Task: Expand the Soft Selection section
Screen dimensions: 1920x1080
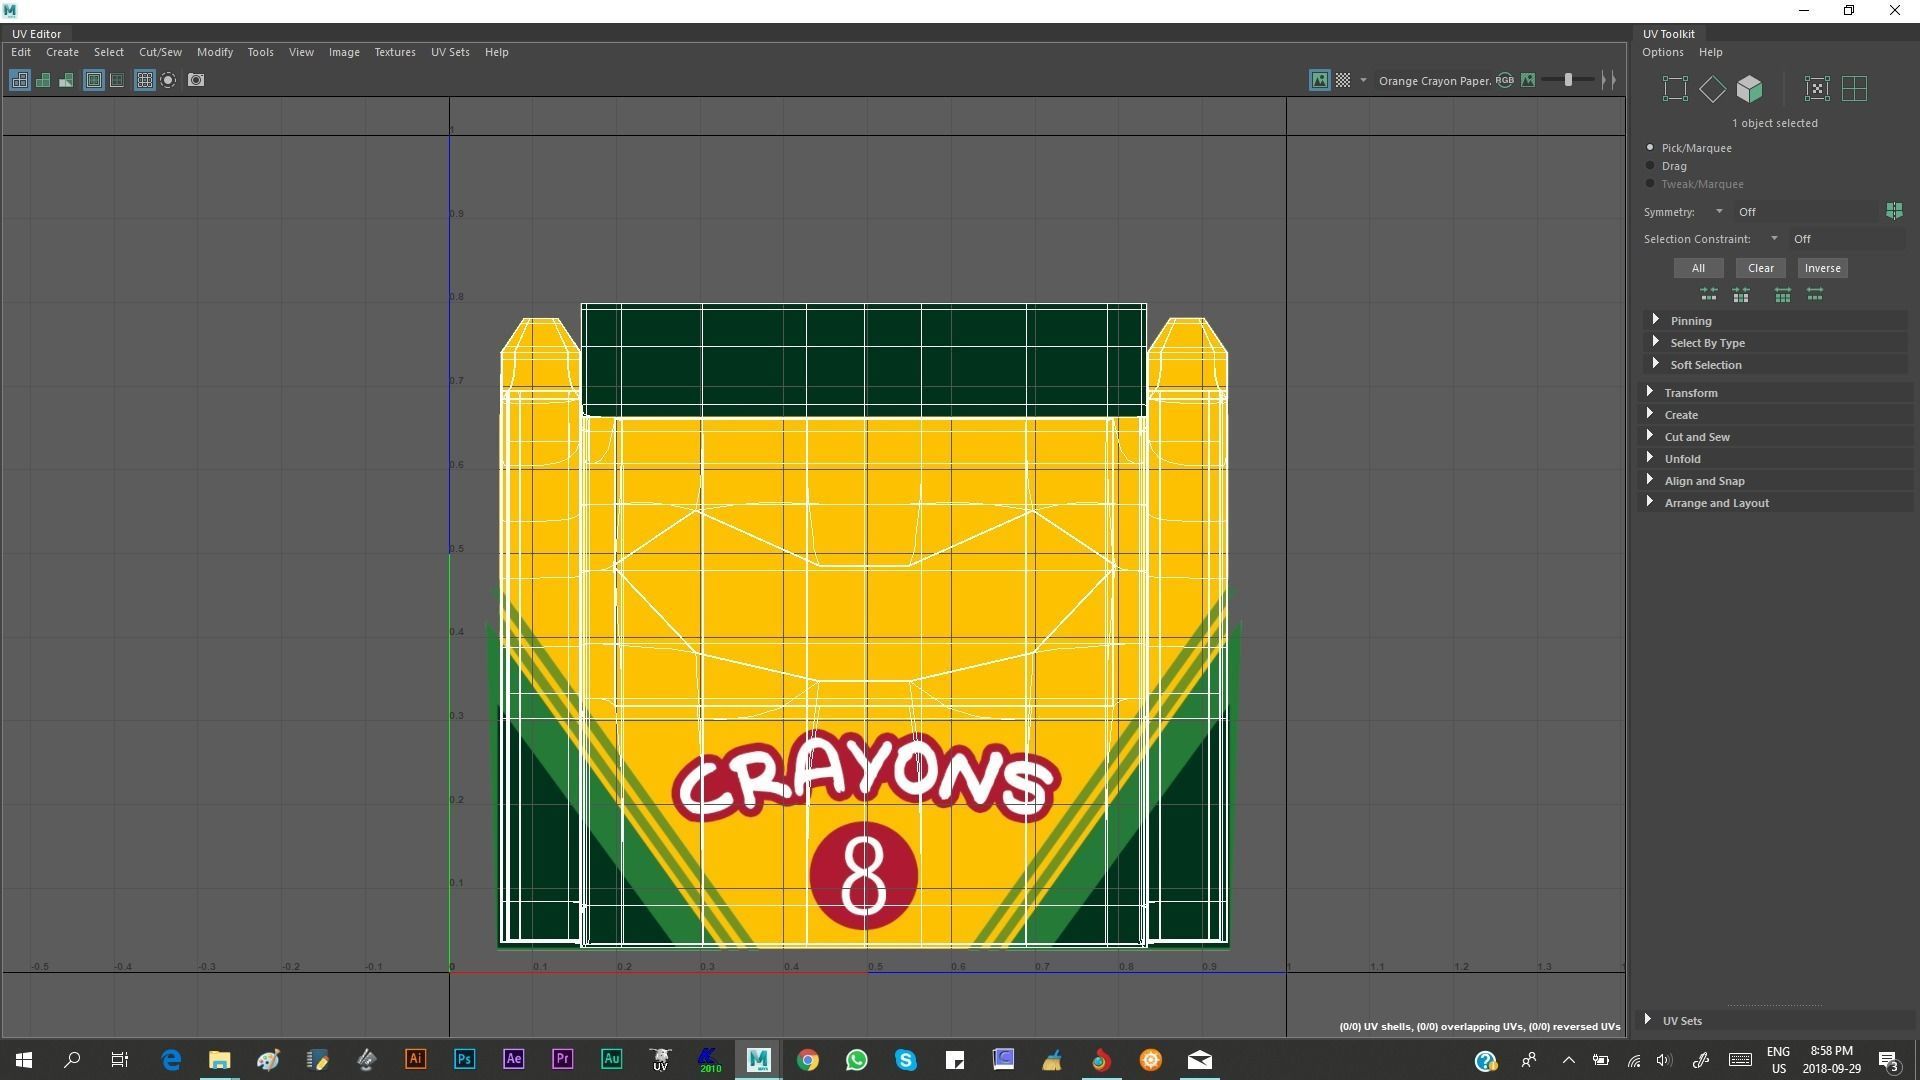Action: 1776,365
